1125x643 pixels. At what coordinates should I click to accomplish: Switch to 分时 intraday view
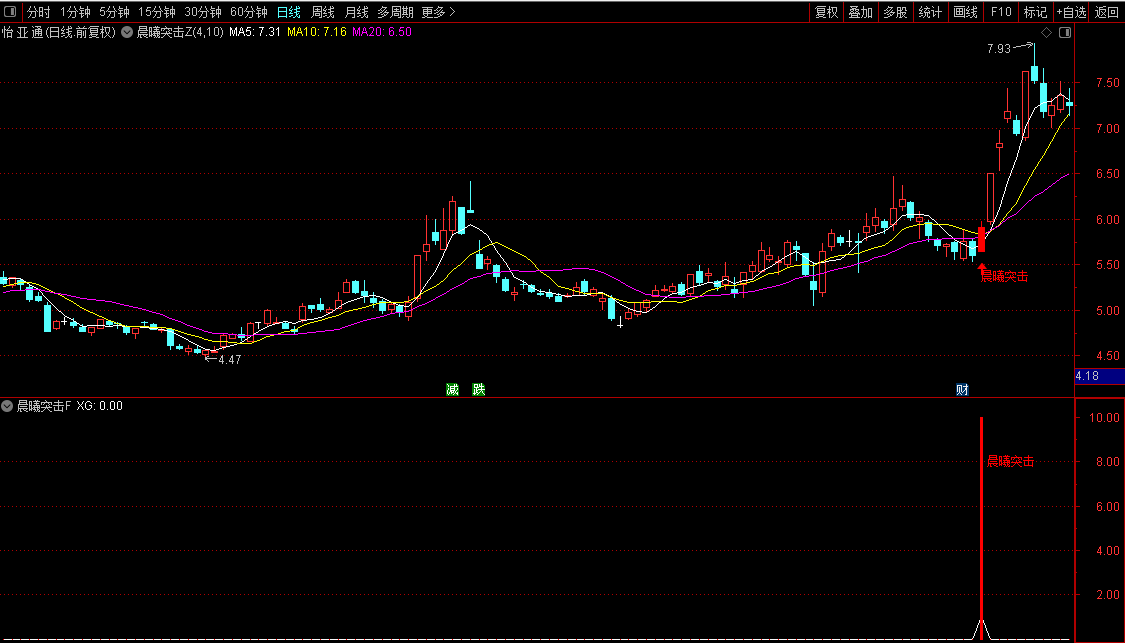click(39, 12)
